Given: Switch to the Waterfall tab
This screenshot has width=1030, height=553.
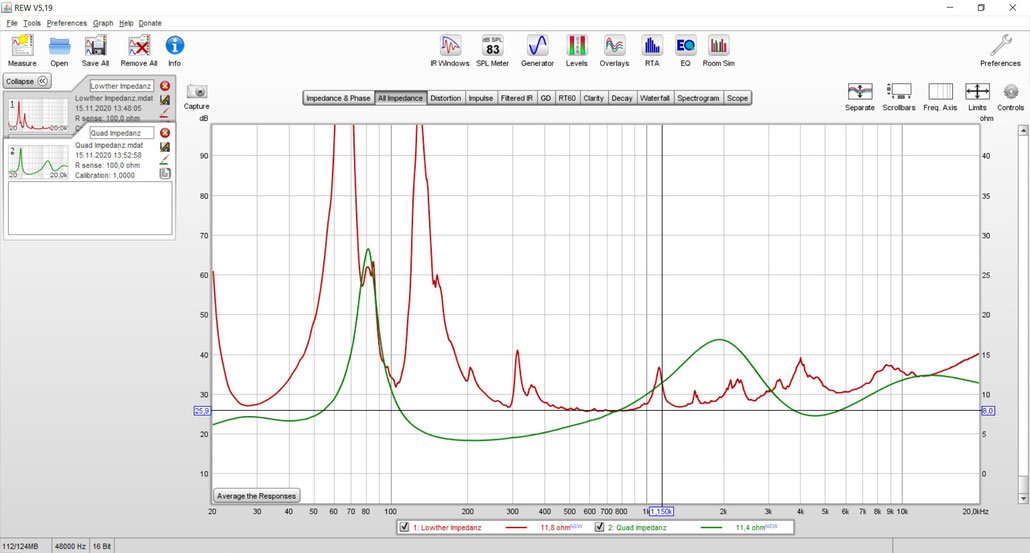Looking at the screenshot, I should point(655,98).
